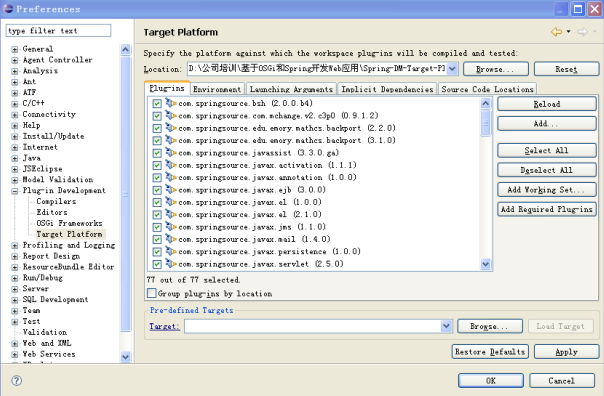Image resolution: width=604 pixels, height=396 pixels.
Task: Expand the Java tree node
Action: [15, 158]
